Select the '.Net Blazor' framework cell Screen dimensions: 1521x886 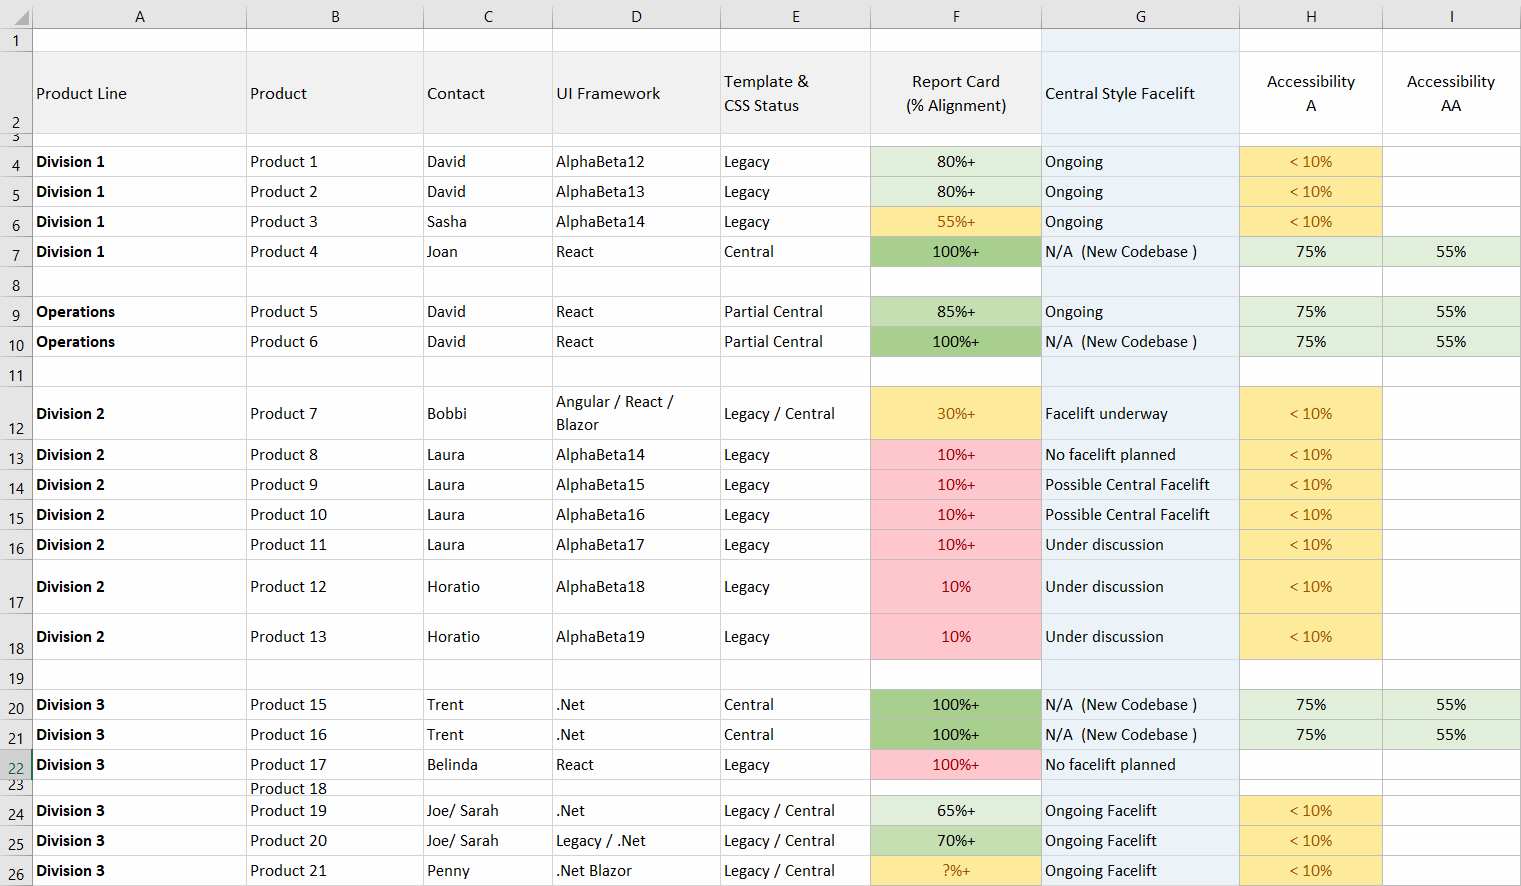(636, 871)
